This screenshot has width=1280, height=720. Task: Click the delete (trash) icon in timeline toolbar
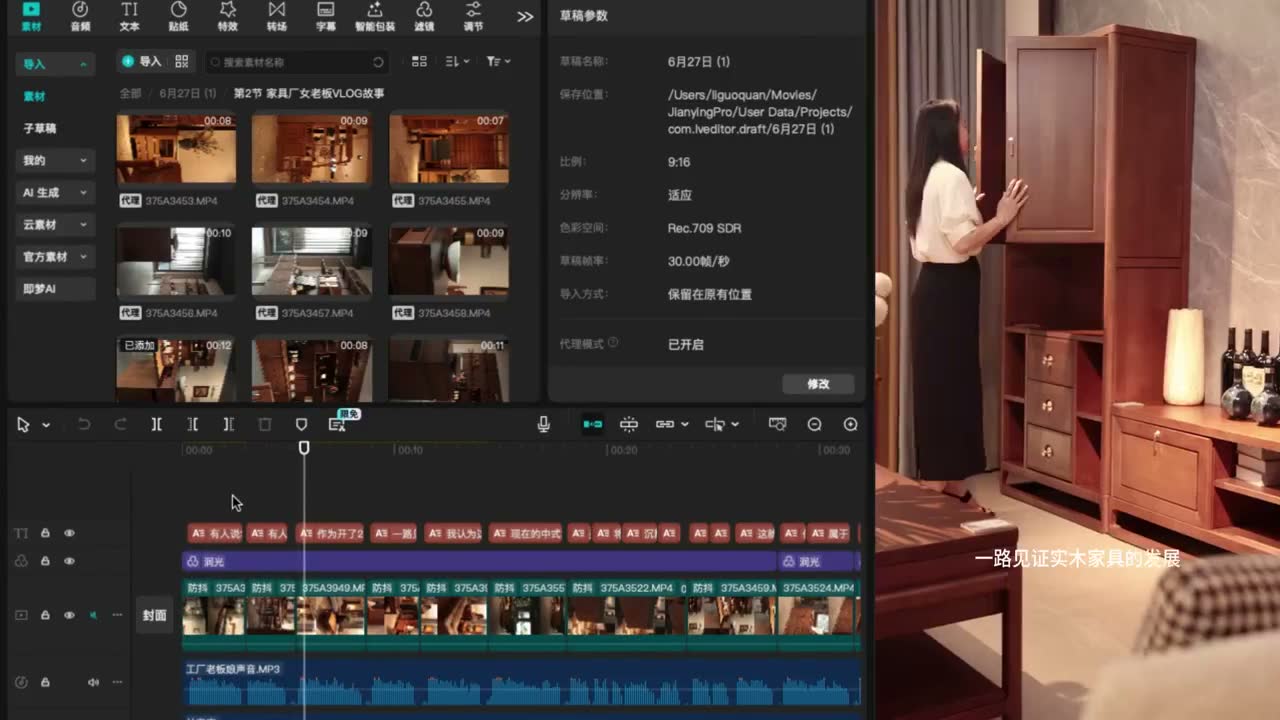(x=265, y=425)
